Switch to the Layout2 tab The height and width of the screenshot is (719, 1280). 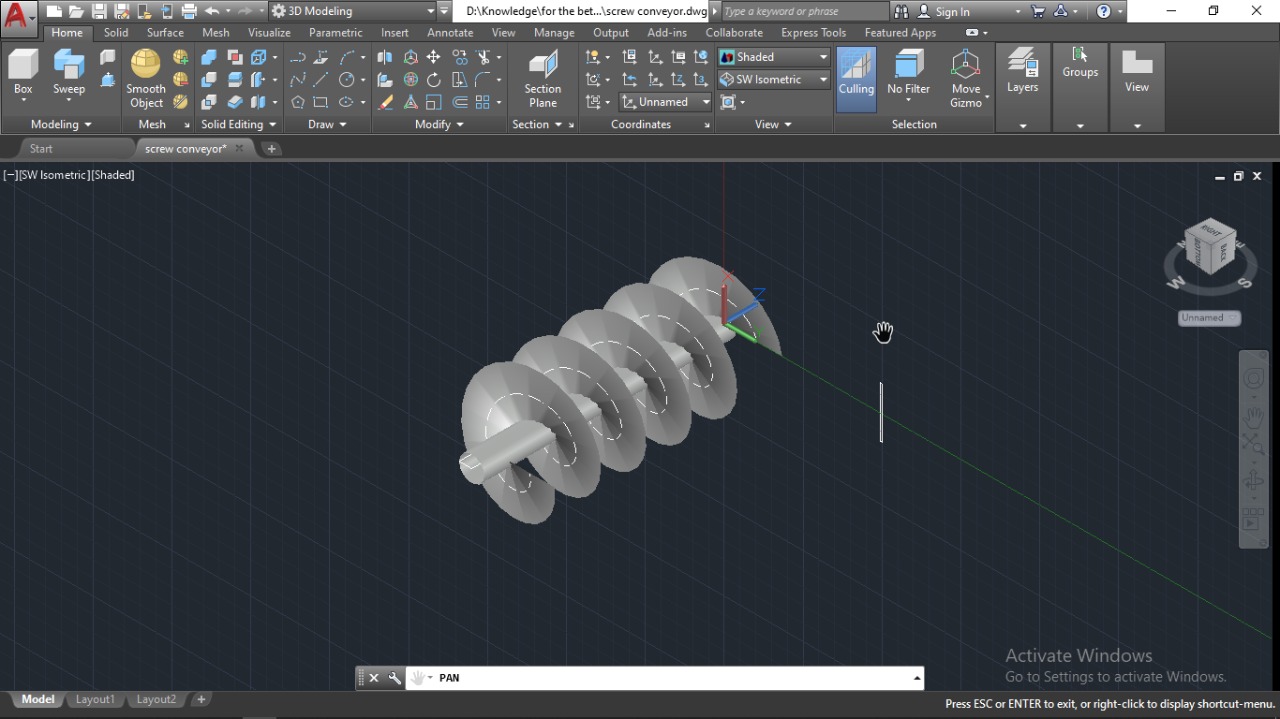point(156,699)
